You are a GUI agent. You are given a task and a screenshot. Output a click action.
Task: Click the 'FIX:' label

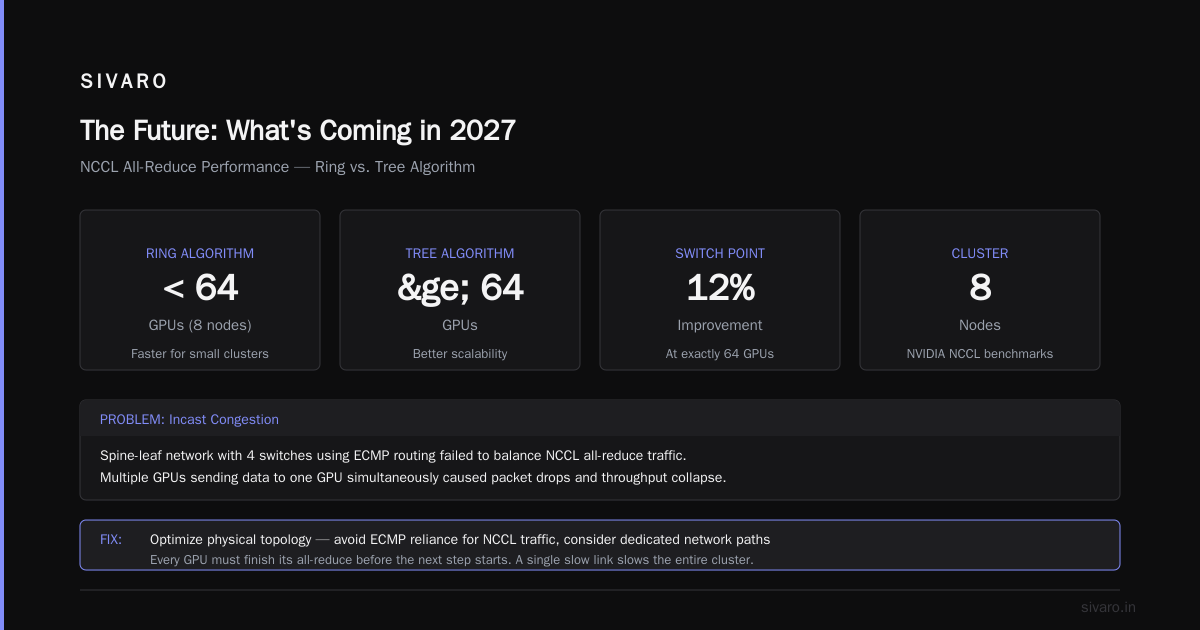111,539
